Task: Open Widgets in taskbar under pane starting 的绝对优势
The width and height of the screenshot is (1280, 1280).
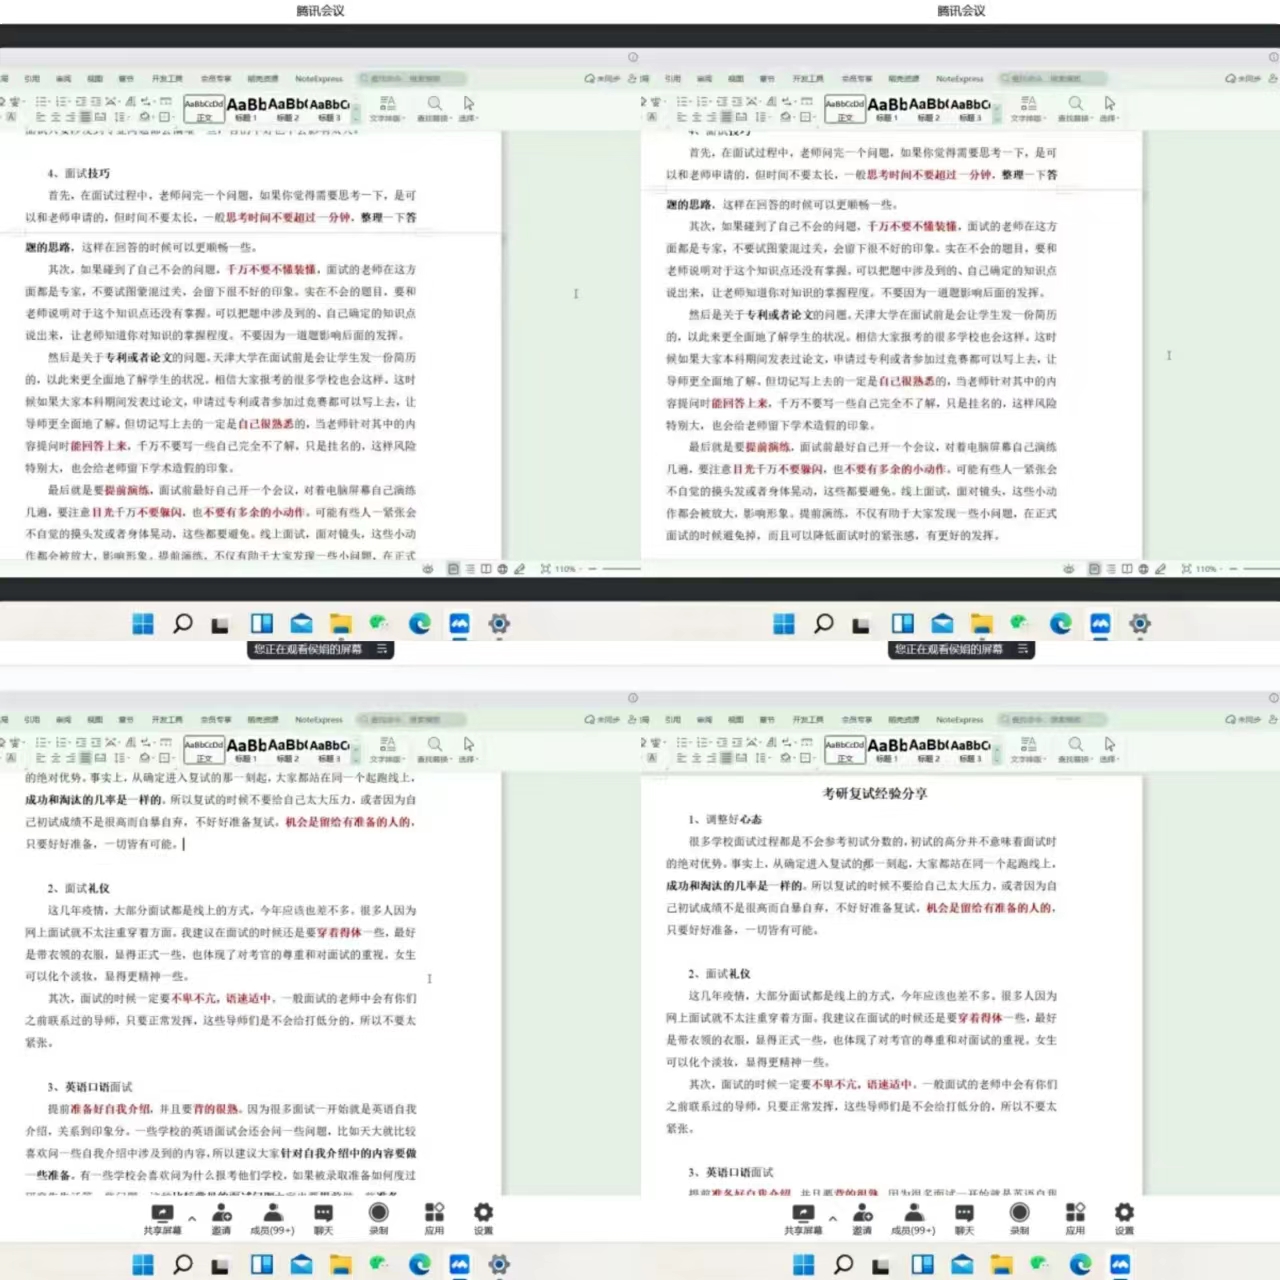Action: pyautogui.click(x=262, y=1264)
